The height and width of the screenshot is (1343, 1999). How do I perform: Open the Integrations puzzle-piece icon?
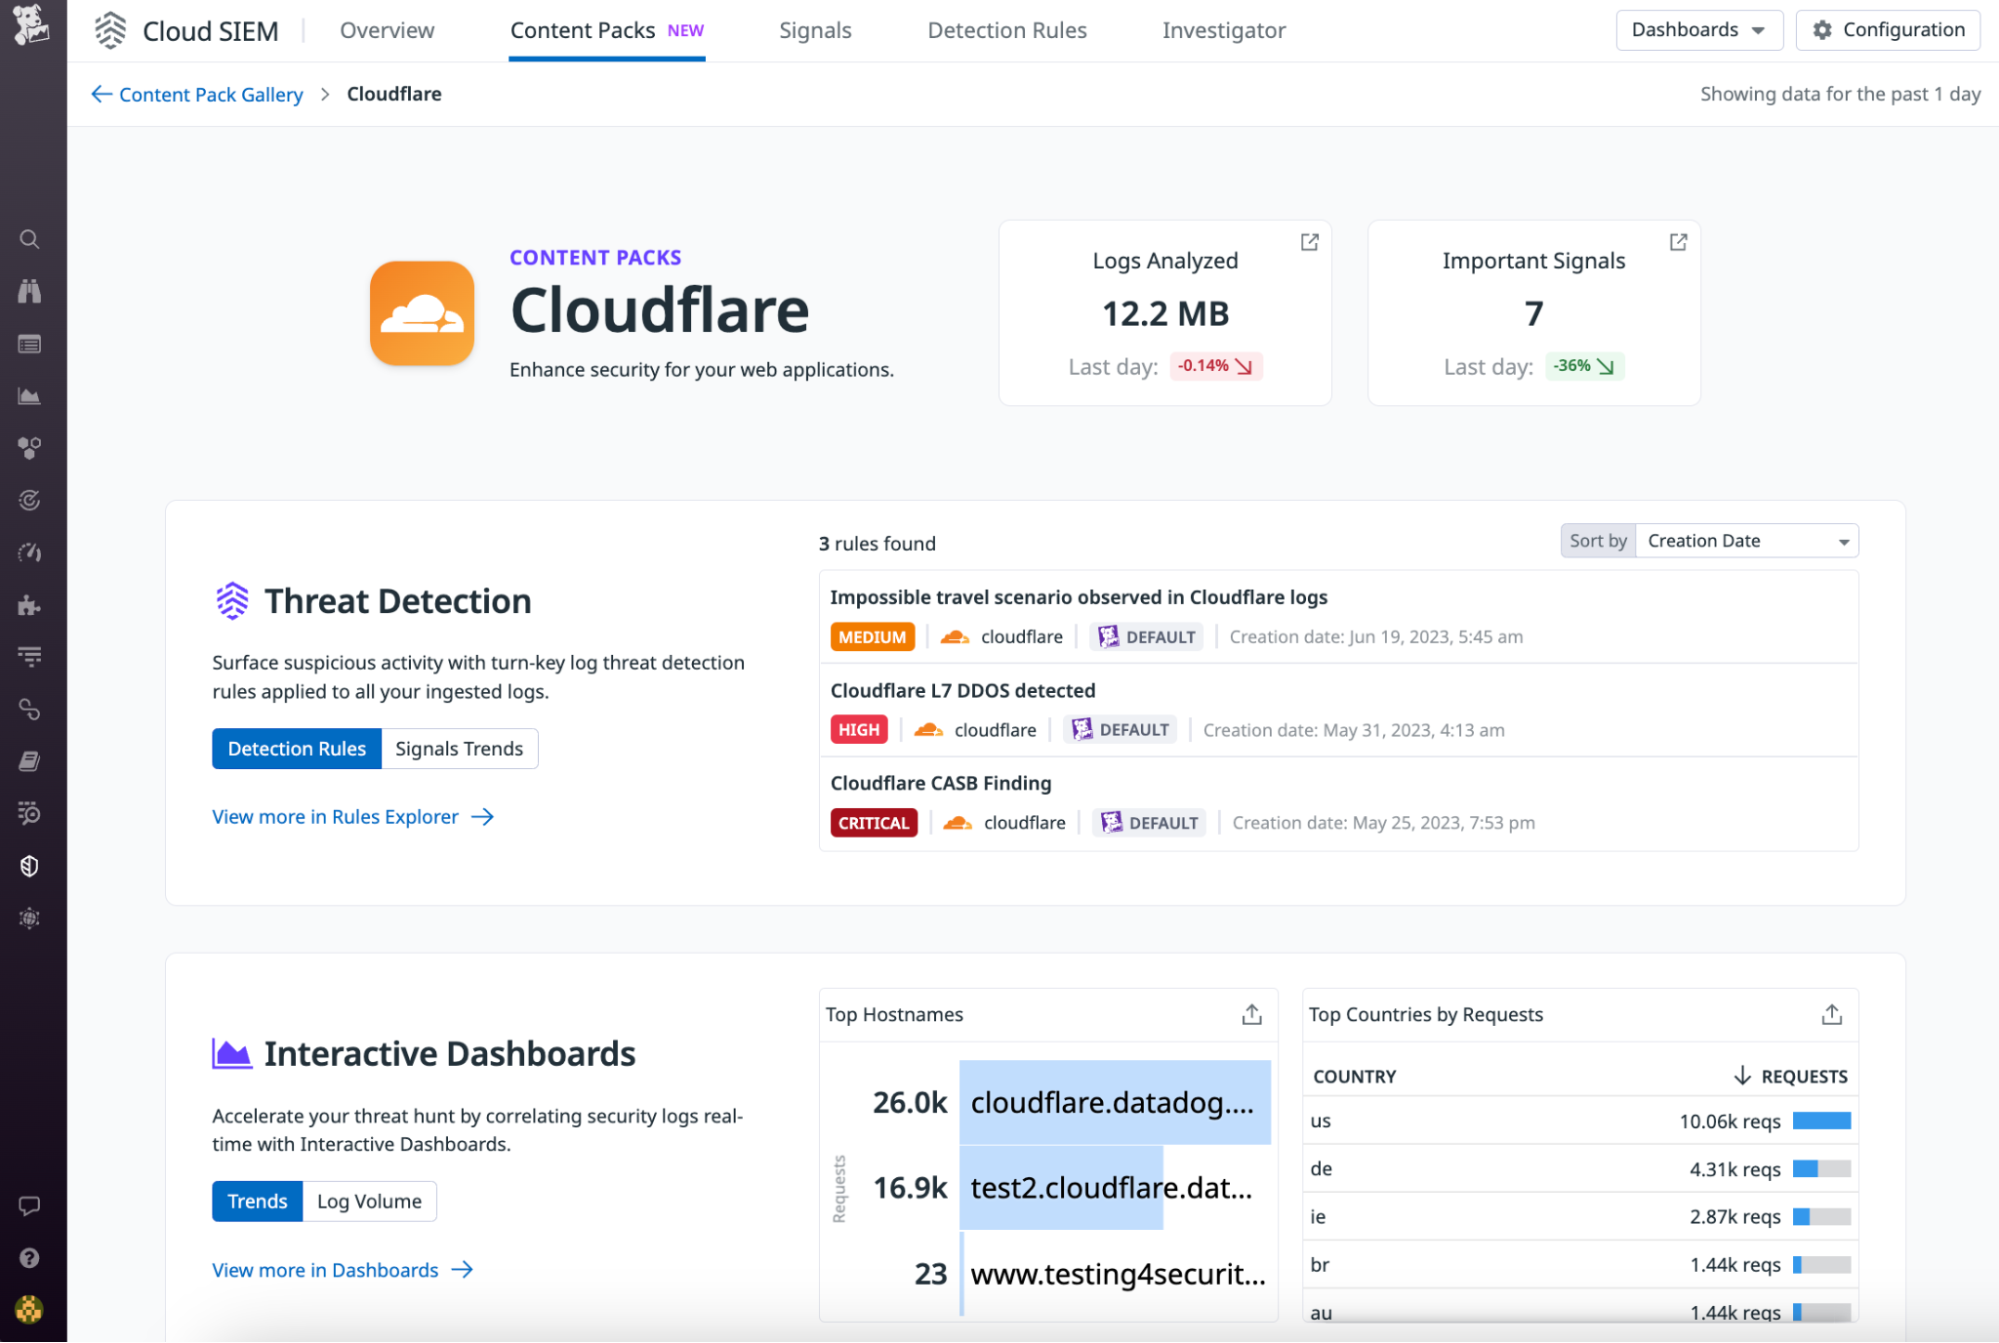[30, 604]
